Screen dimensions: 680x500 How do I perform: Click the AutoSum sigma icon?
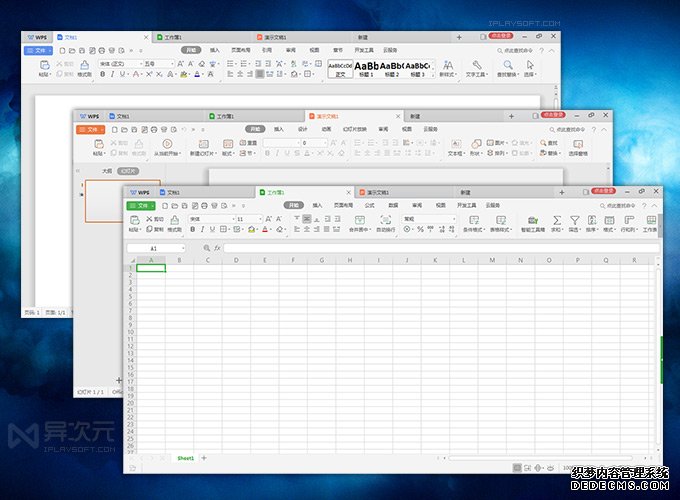coord(557,220)
